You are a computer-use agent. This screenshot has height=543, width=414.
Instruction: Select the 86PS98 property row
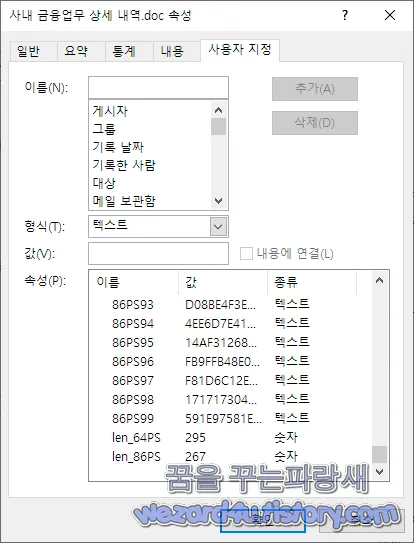(x=230, y=400)
